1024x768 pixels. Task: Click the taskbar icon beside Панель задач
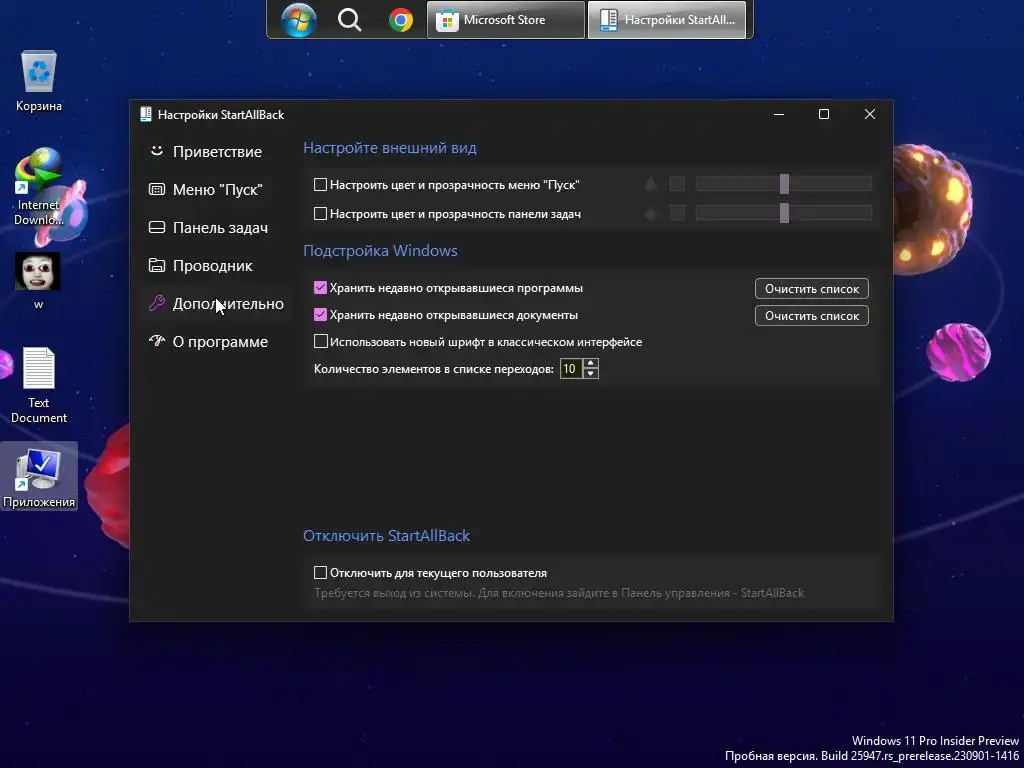pyautogui.click(x=157, y=227)
